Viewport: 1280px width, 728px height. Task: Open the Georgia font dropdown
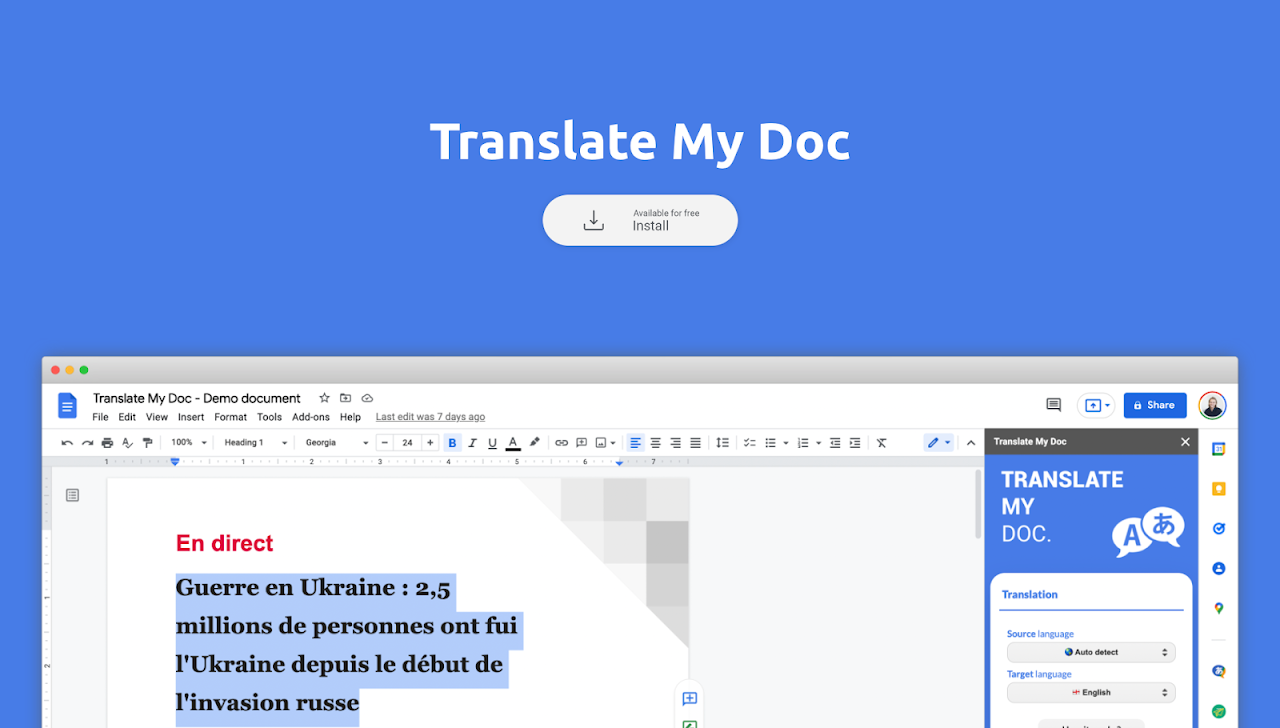click(x=336, y=443)
